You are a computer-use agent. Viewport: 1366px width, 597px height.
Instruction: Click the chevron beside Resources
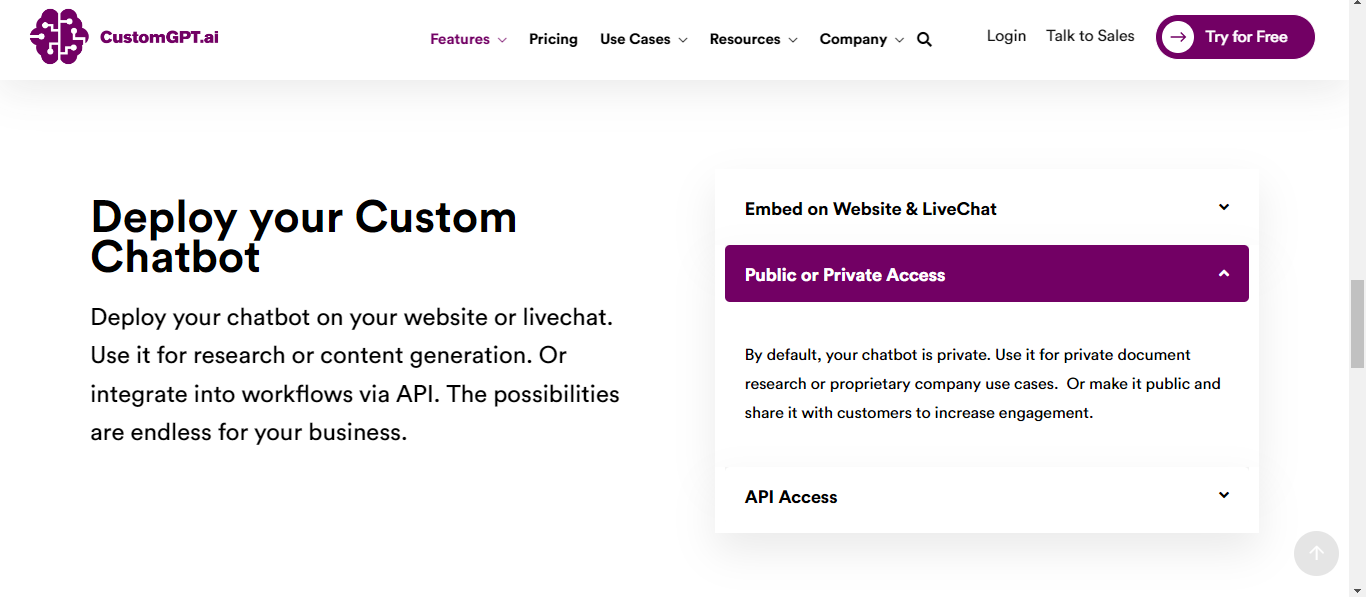(x=795, y=39)
